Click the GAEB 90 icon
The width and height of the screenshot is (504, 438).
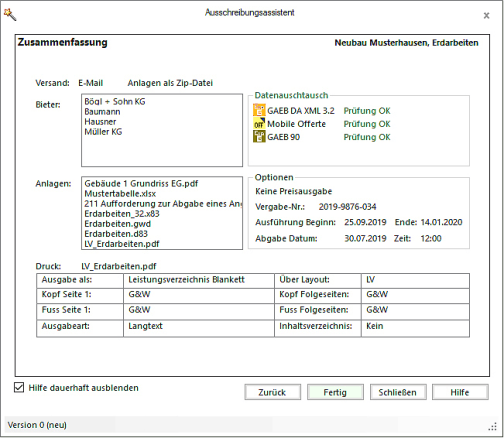(259, 137)
